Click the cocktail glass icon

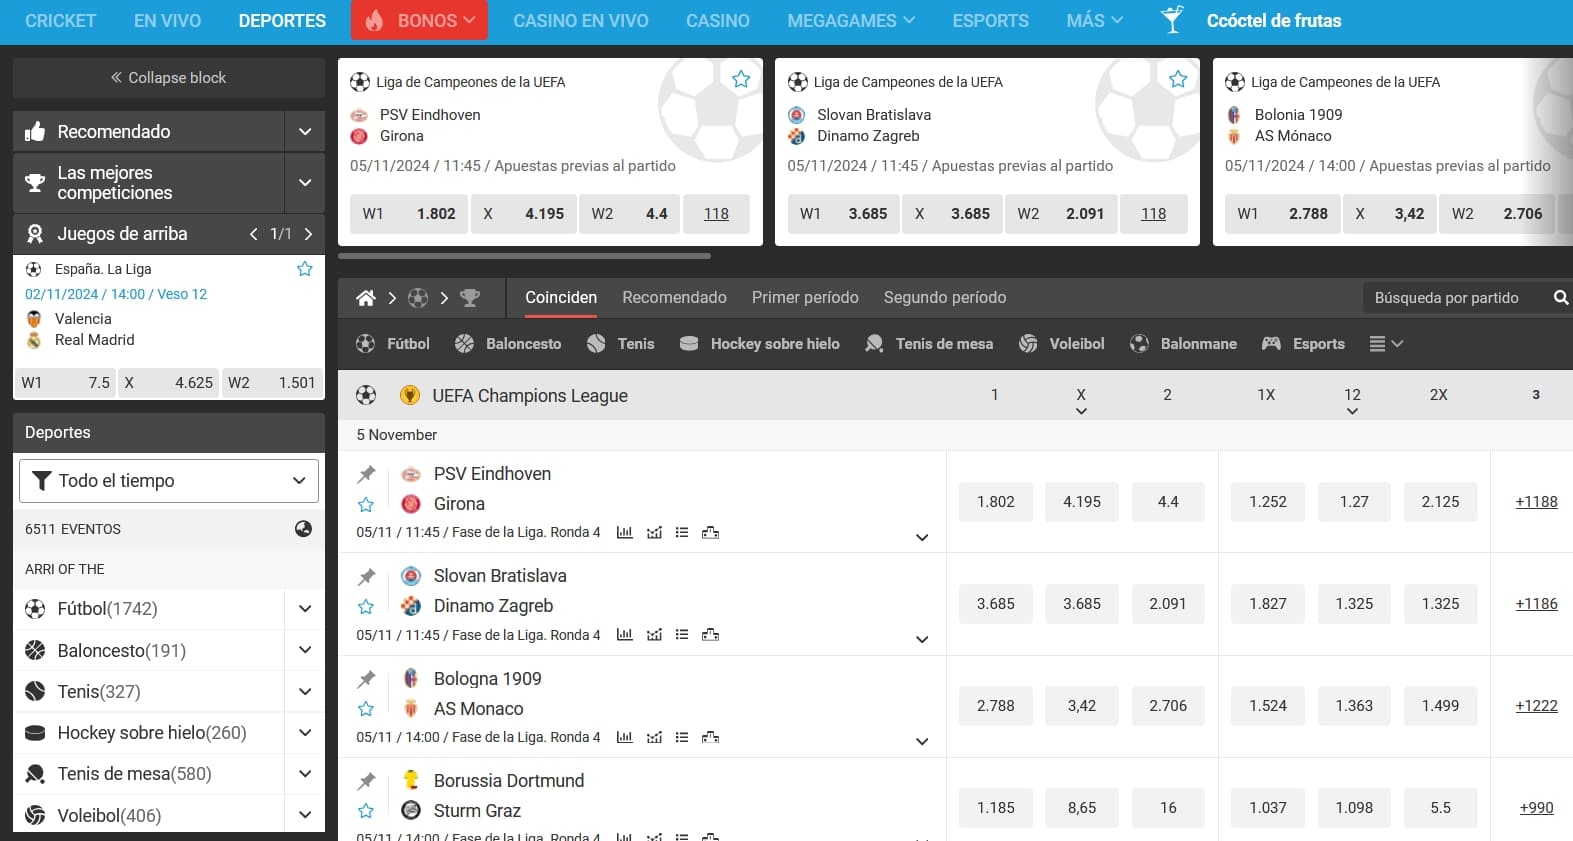(1172, 20)
